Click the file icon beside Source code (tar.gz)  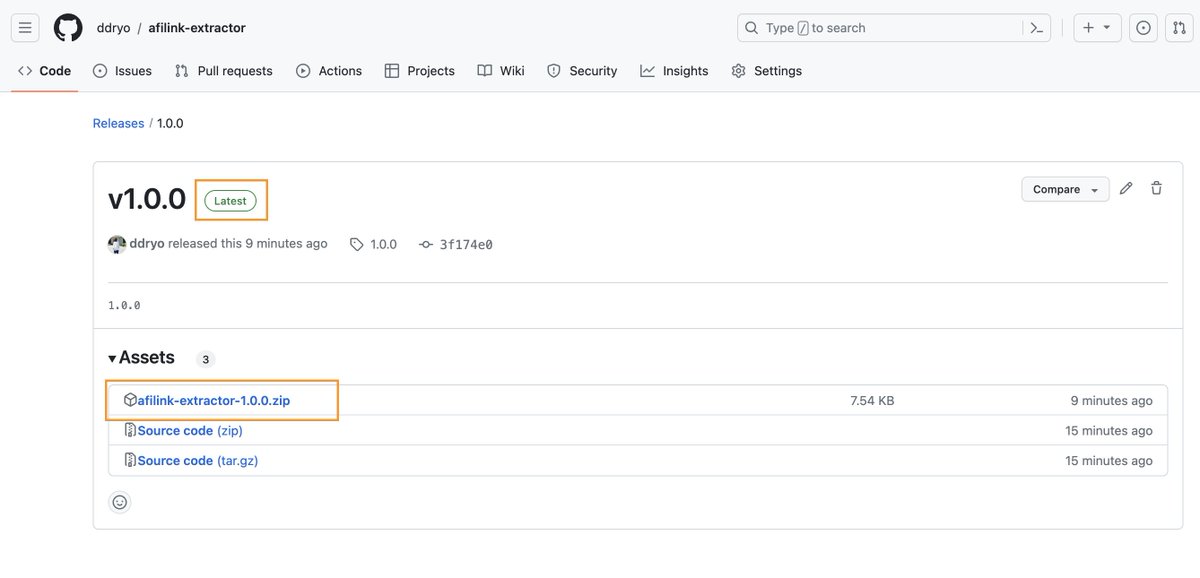click(x=130, y=460)
